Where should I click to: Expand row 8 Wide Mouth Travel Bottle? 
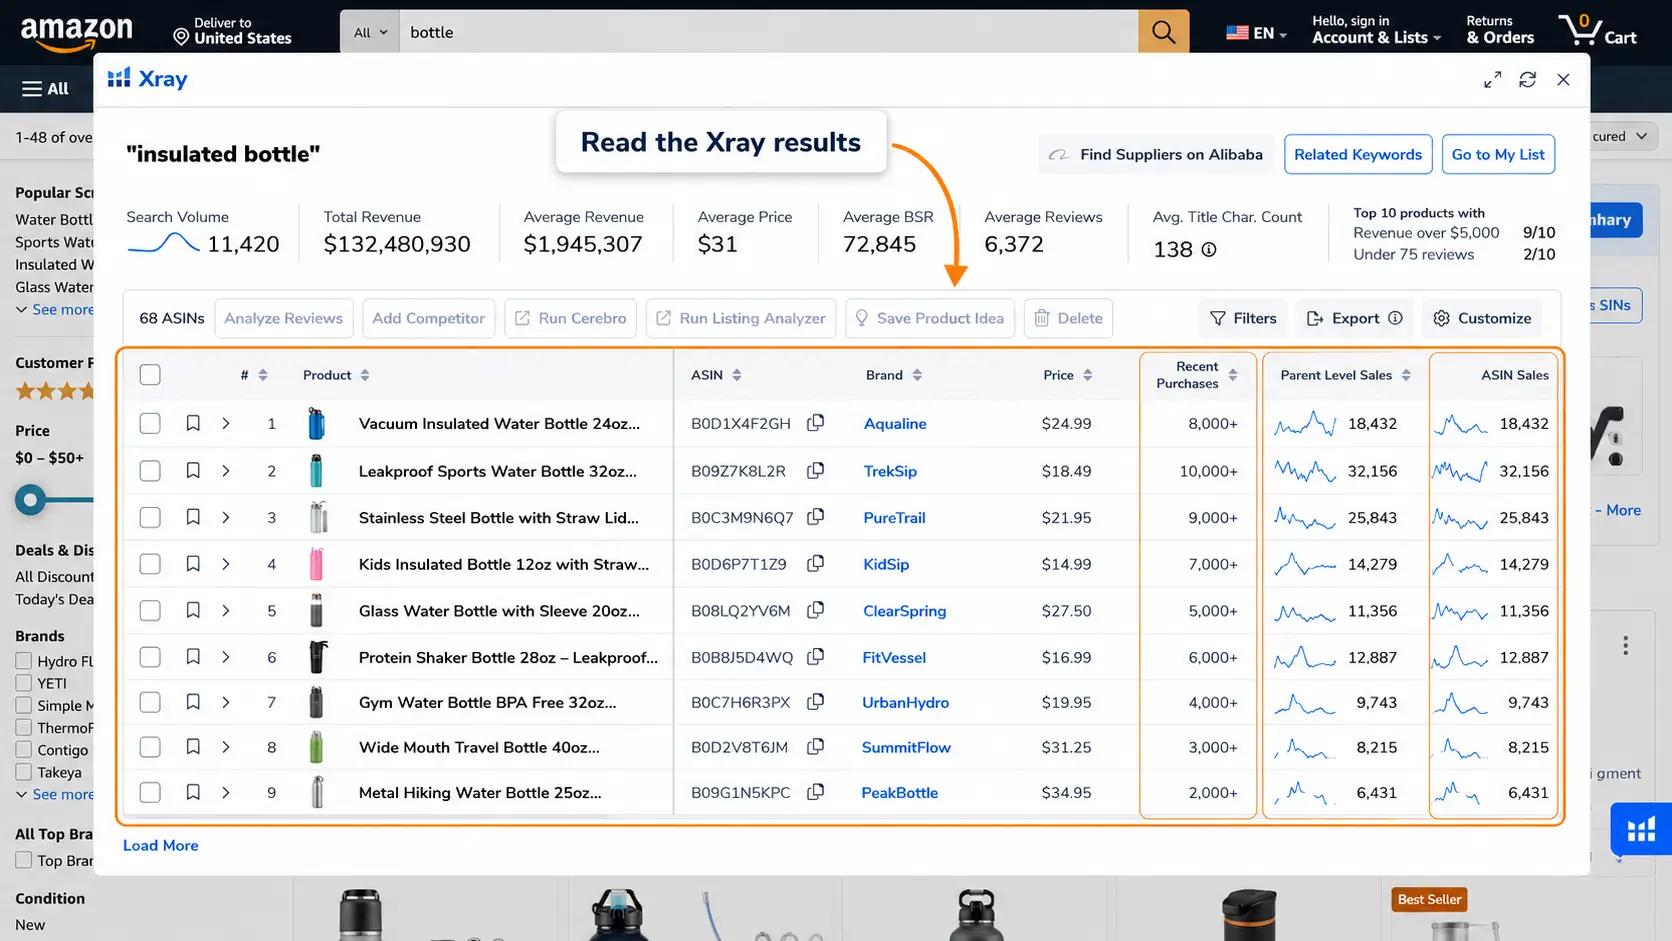226,747
